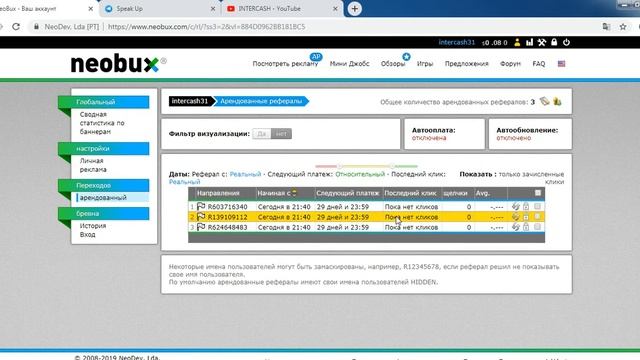Image resolution: width=640 pixels, height=360 pixels.
Task: Click the flag icon for R139109112
Action: 201,217
